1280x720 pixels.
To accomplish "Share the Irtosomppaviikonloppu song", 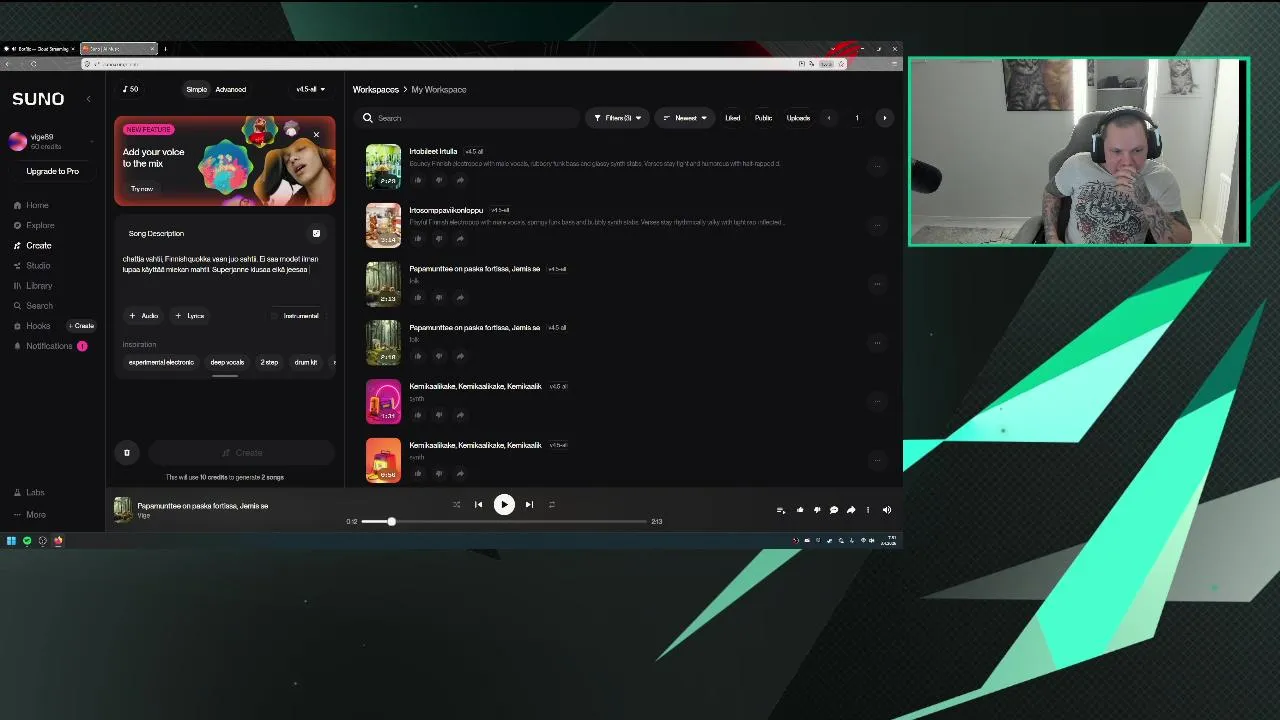I will pyautogui.click(x=460, y=238).
